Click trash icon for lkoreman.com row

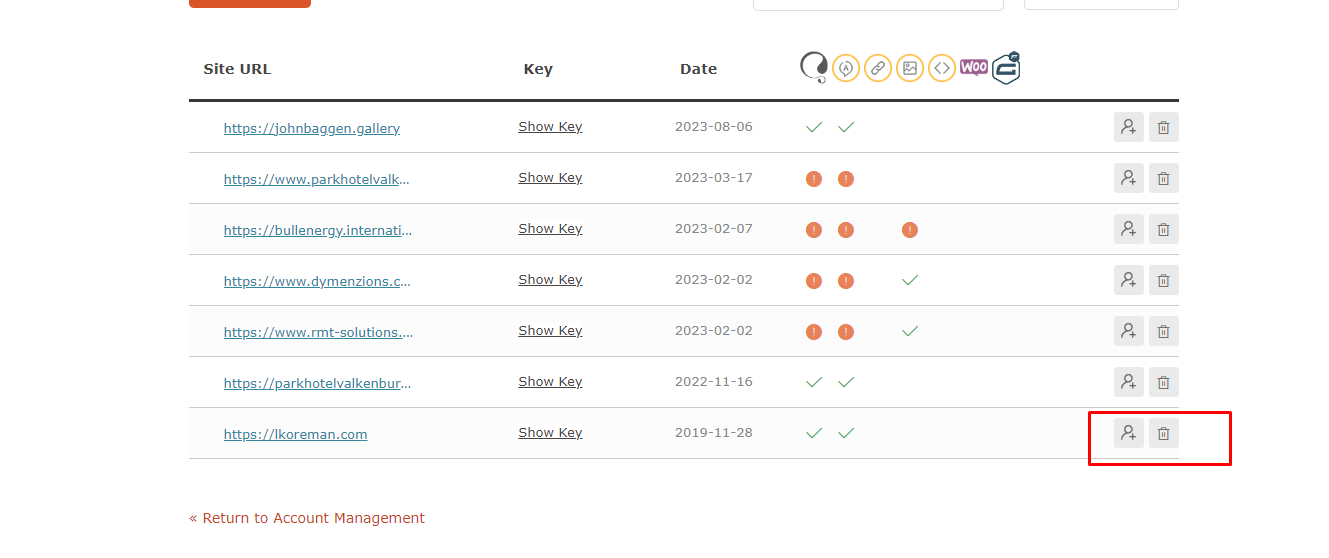click(x=1164, y=433)
